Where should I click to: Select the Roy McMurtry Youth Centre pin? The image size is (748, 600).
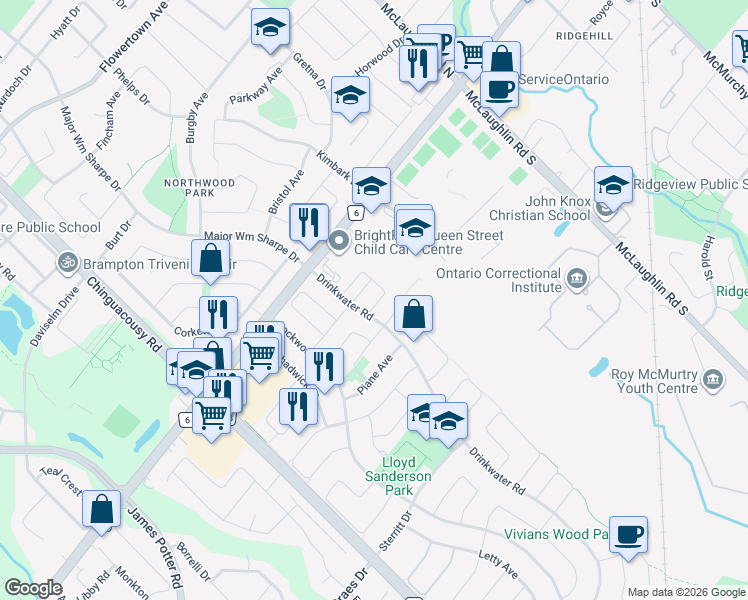pyautogui.click(x=713, y=380)
